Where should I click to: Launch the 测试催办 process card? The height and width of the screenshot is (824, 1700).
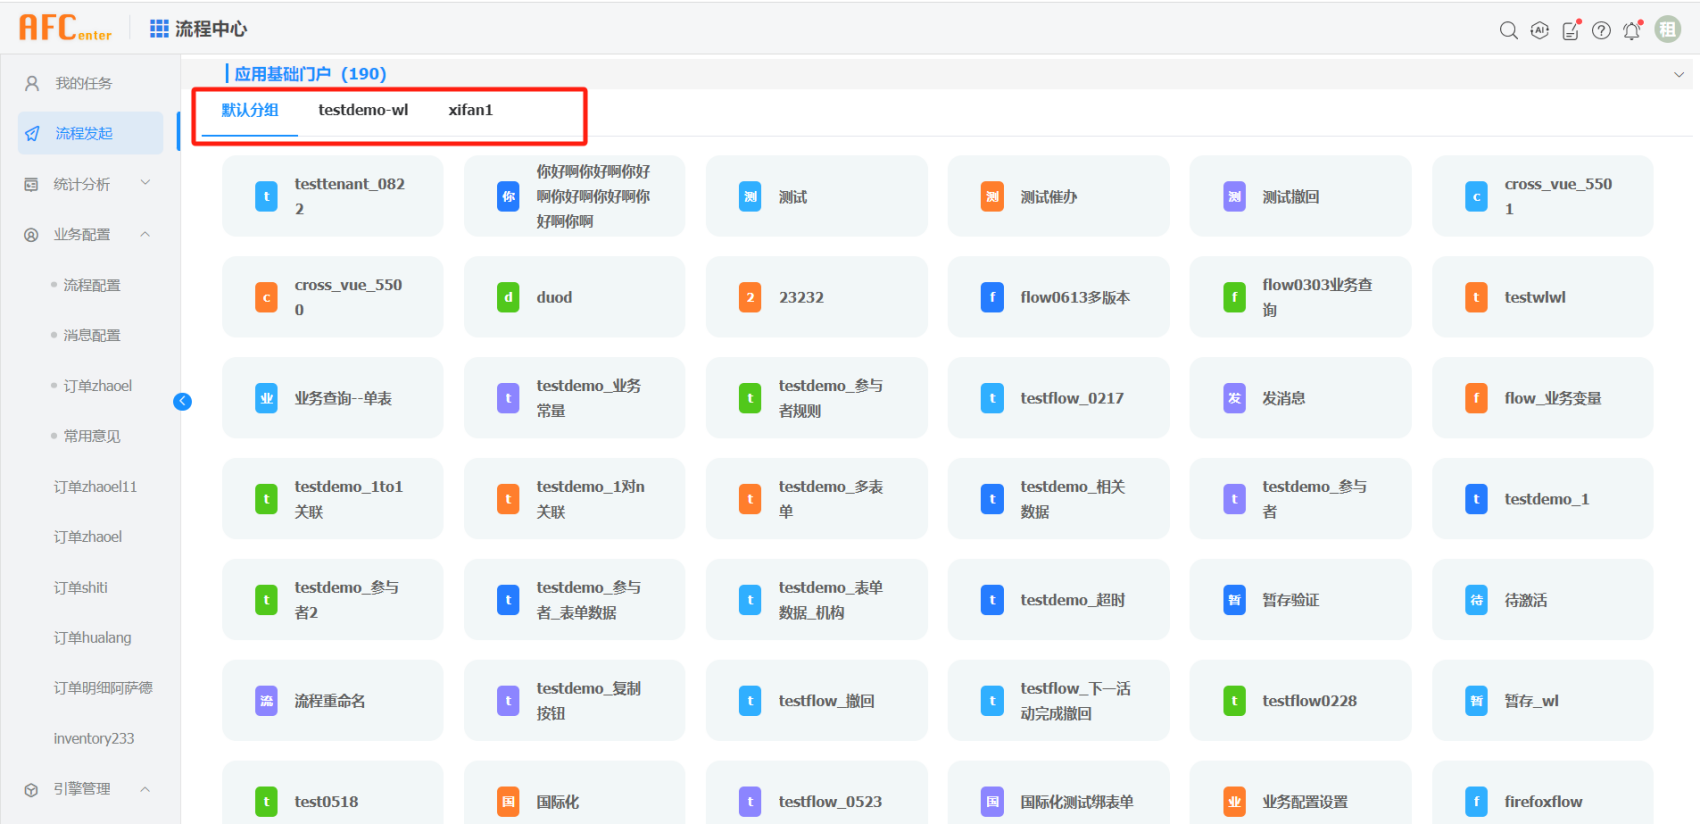coord(1058,197)
